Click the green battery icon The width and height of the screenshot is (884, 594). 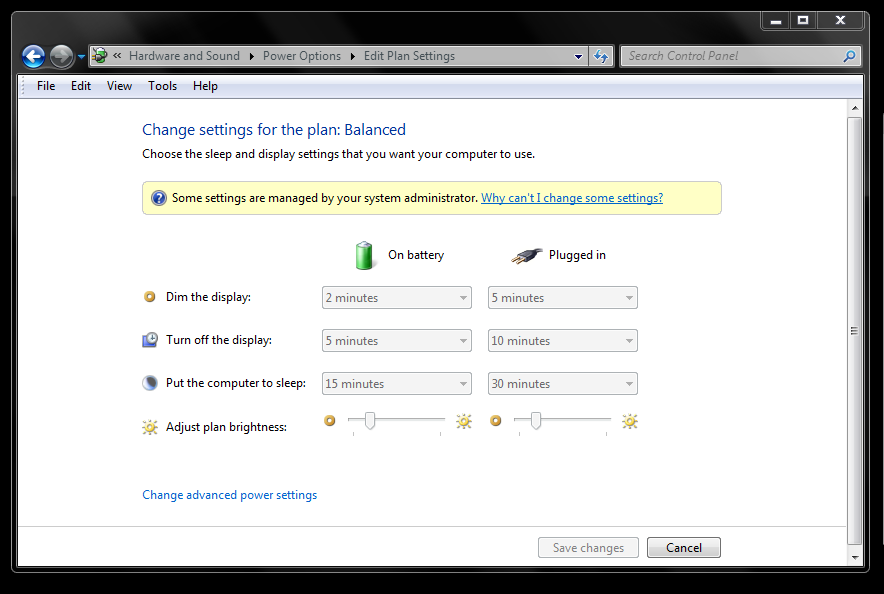click(364, 255)
